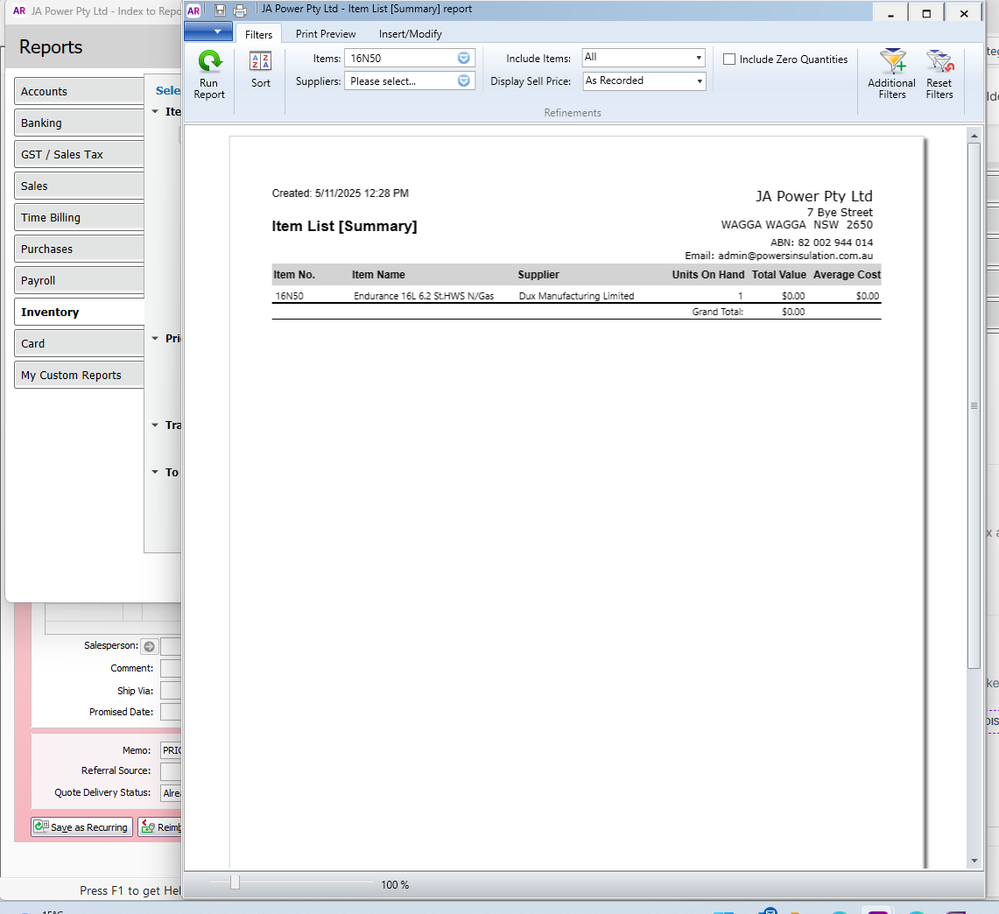Expand the Display Sell Price dropdown
This screenshot has width=999, height=914.
[697, 81]
